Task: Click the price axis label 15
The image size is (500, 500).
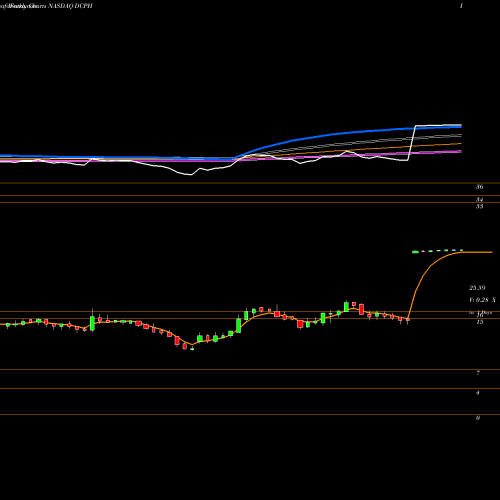Action: 480,322
